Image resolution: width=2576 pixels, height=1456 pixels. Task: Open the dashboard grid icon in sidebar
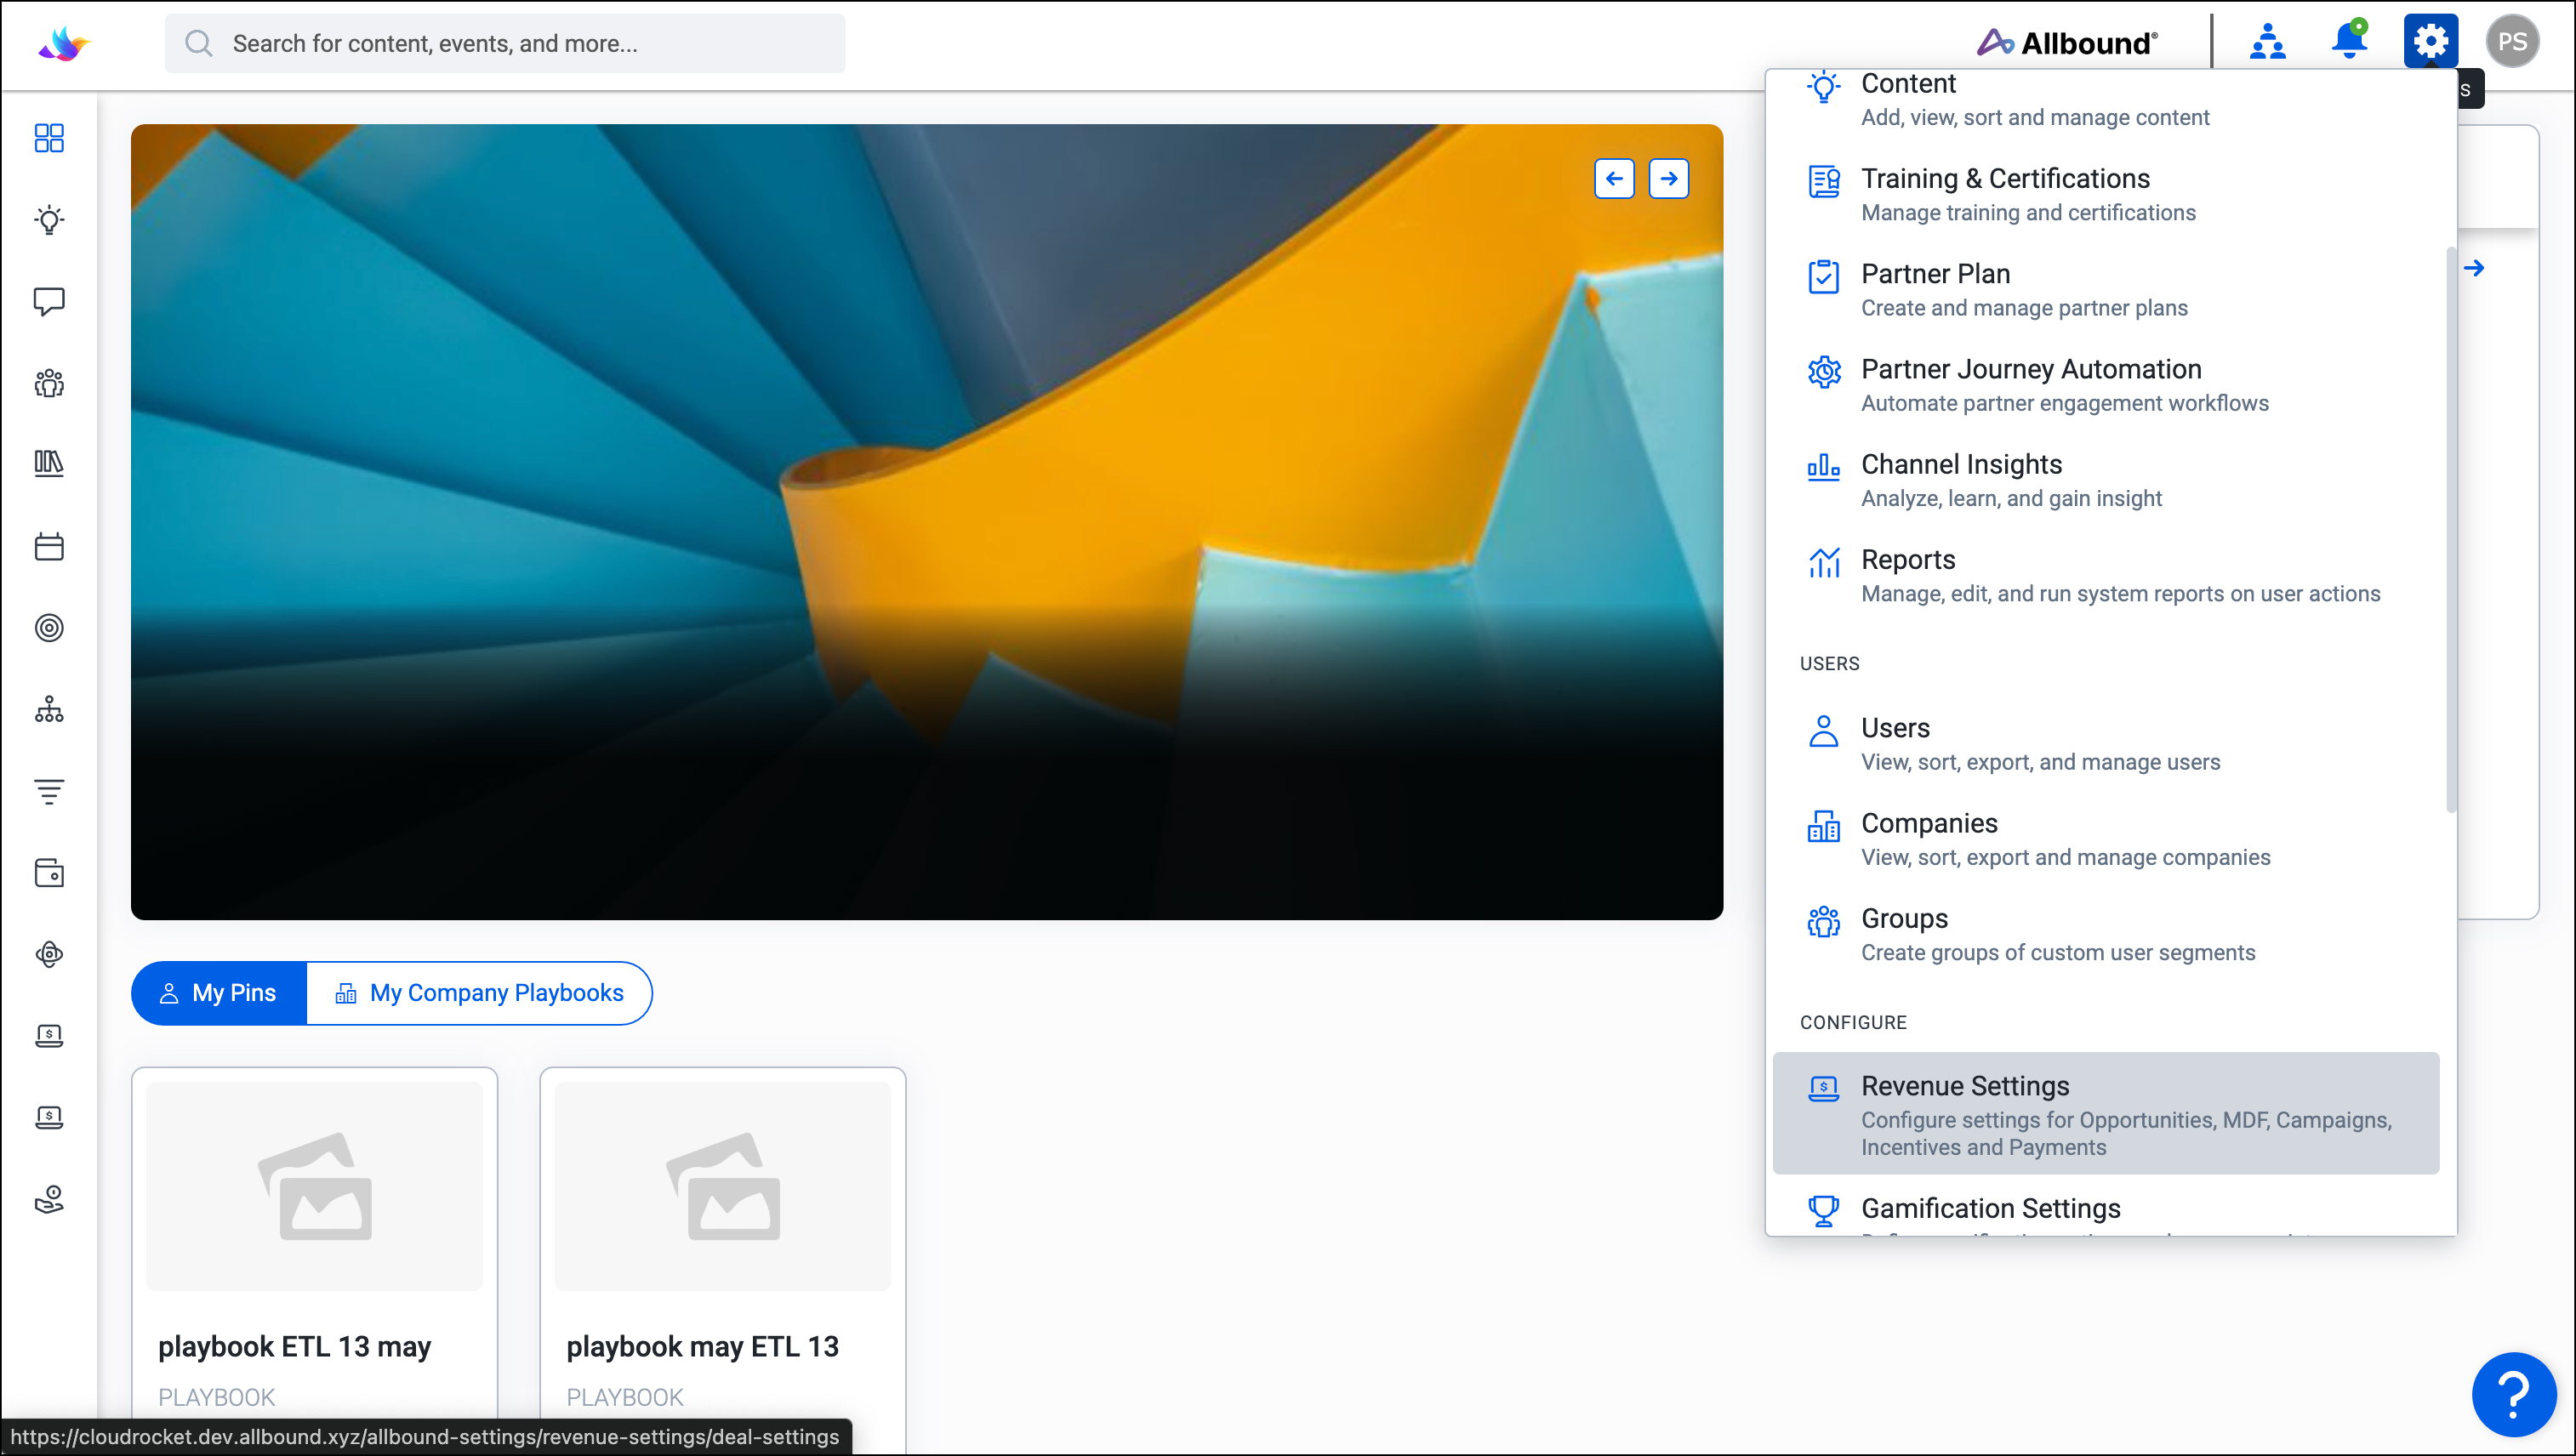pyautogui.click(x=49, y=138)
